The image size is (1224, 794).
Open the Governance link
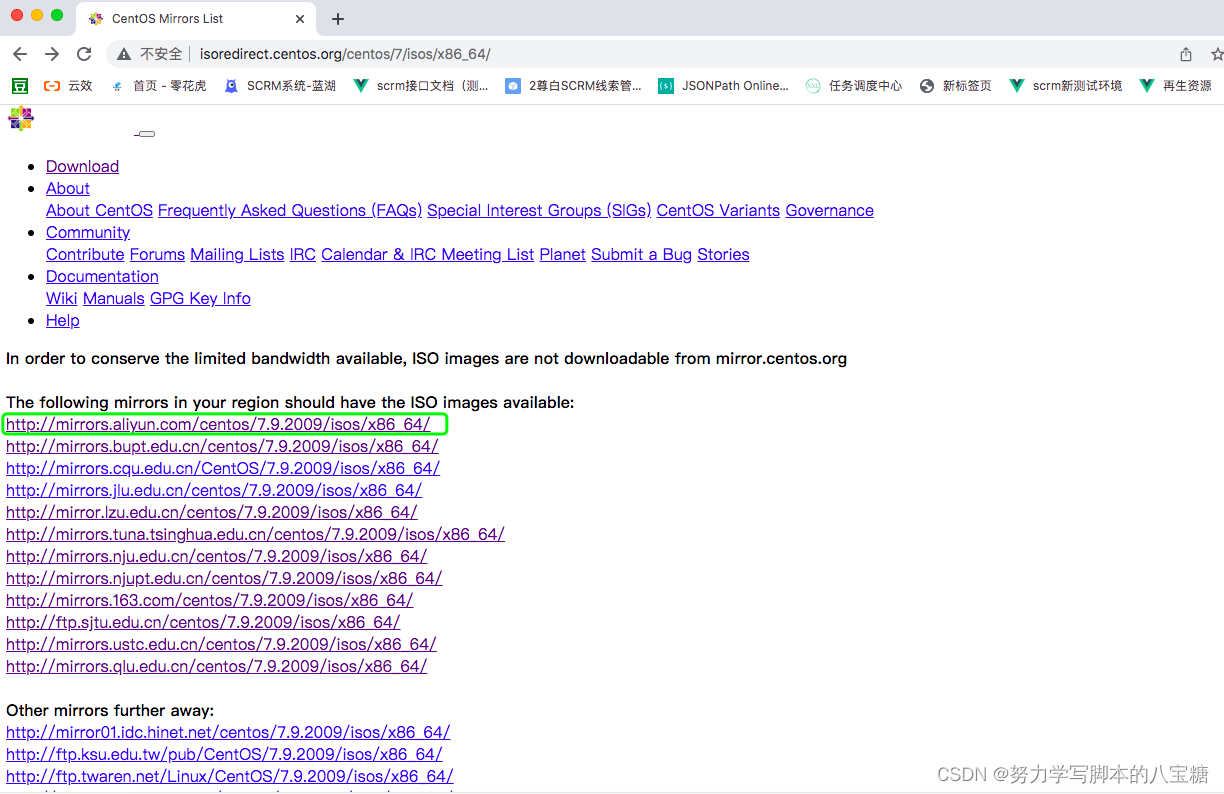(x=830, y=211)
